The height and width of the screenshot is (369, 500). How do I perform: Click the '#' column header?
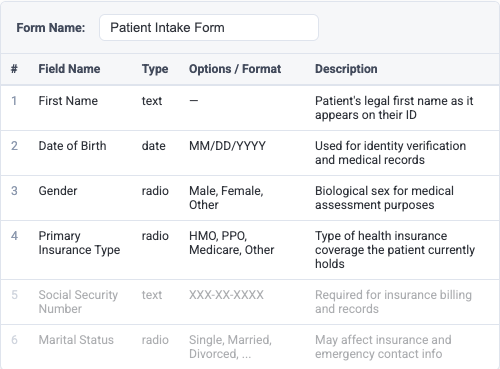click(14, 69)
